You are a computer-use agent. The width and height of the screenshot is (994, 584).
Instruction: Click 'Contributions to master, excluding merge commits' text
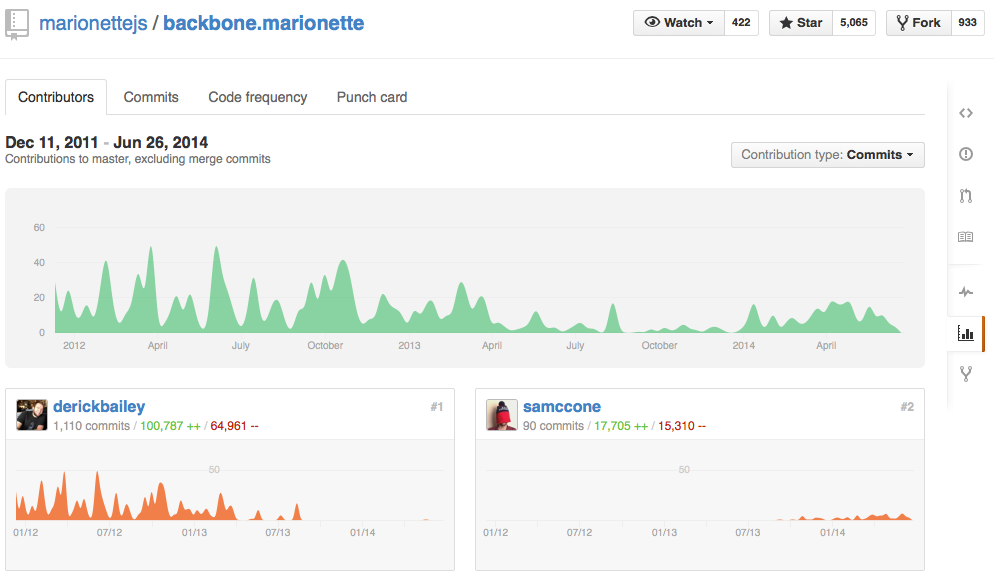[138, 159]
